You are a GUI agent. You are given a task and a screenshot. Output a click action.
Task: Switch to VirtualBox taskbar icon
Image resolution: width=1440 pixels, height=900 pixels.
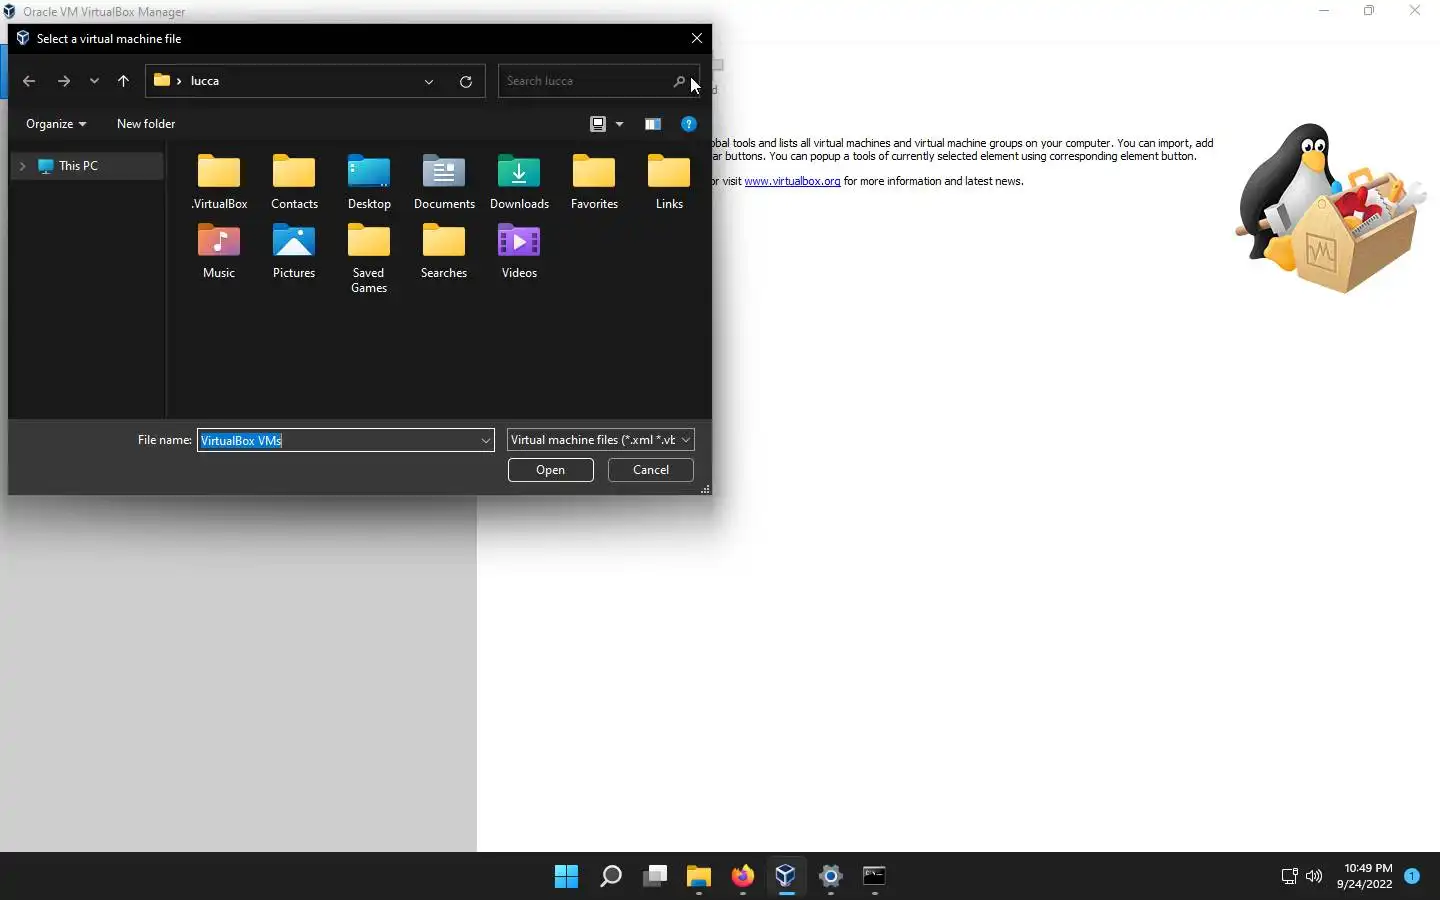coord(786,876)
